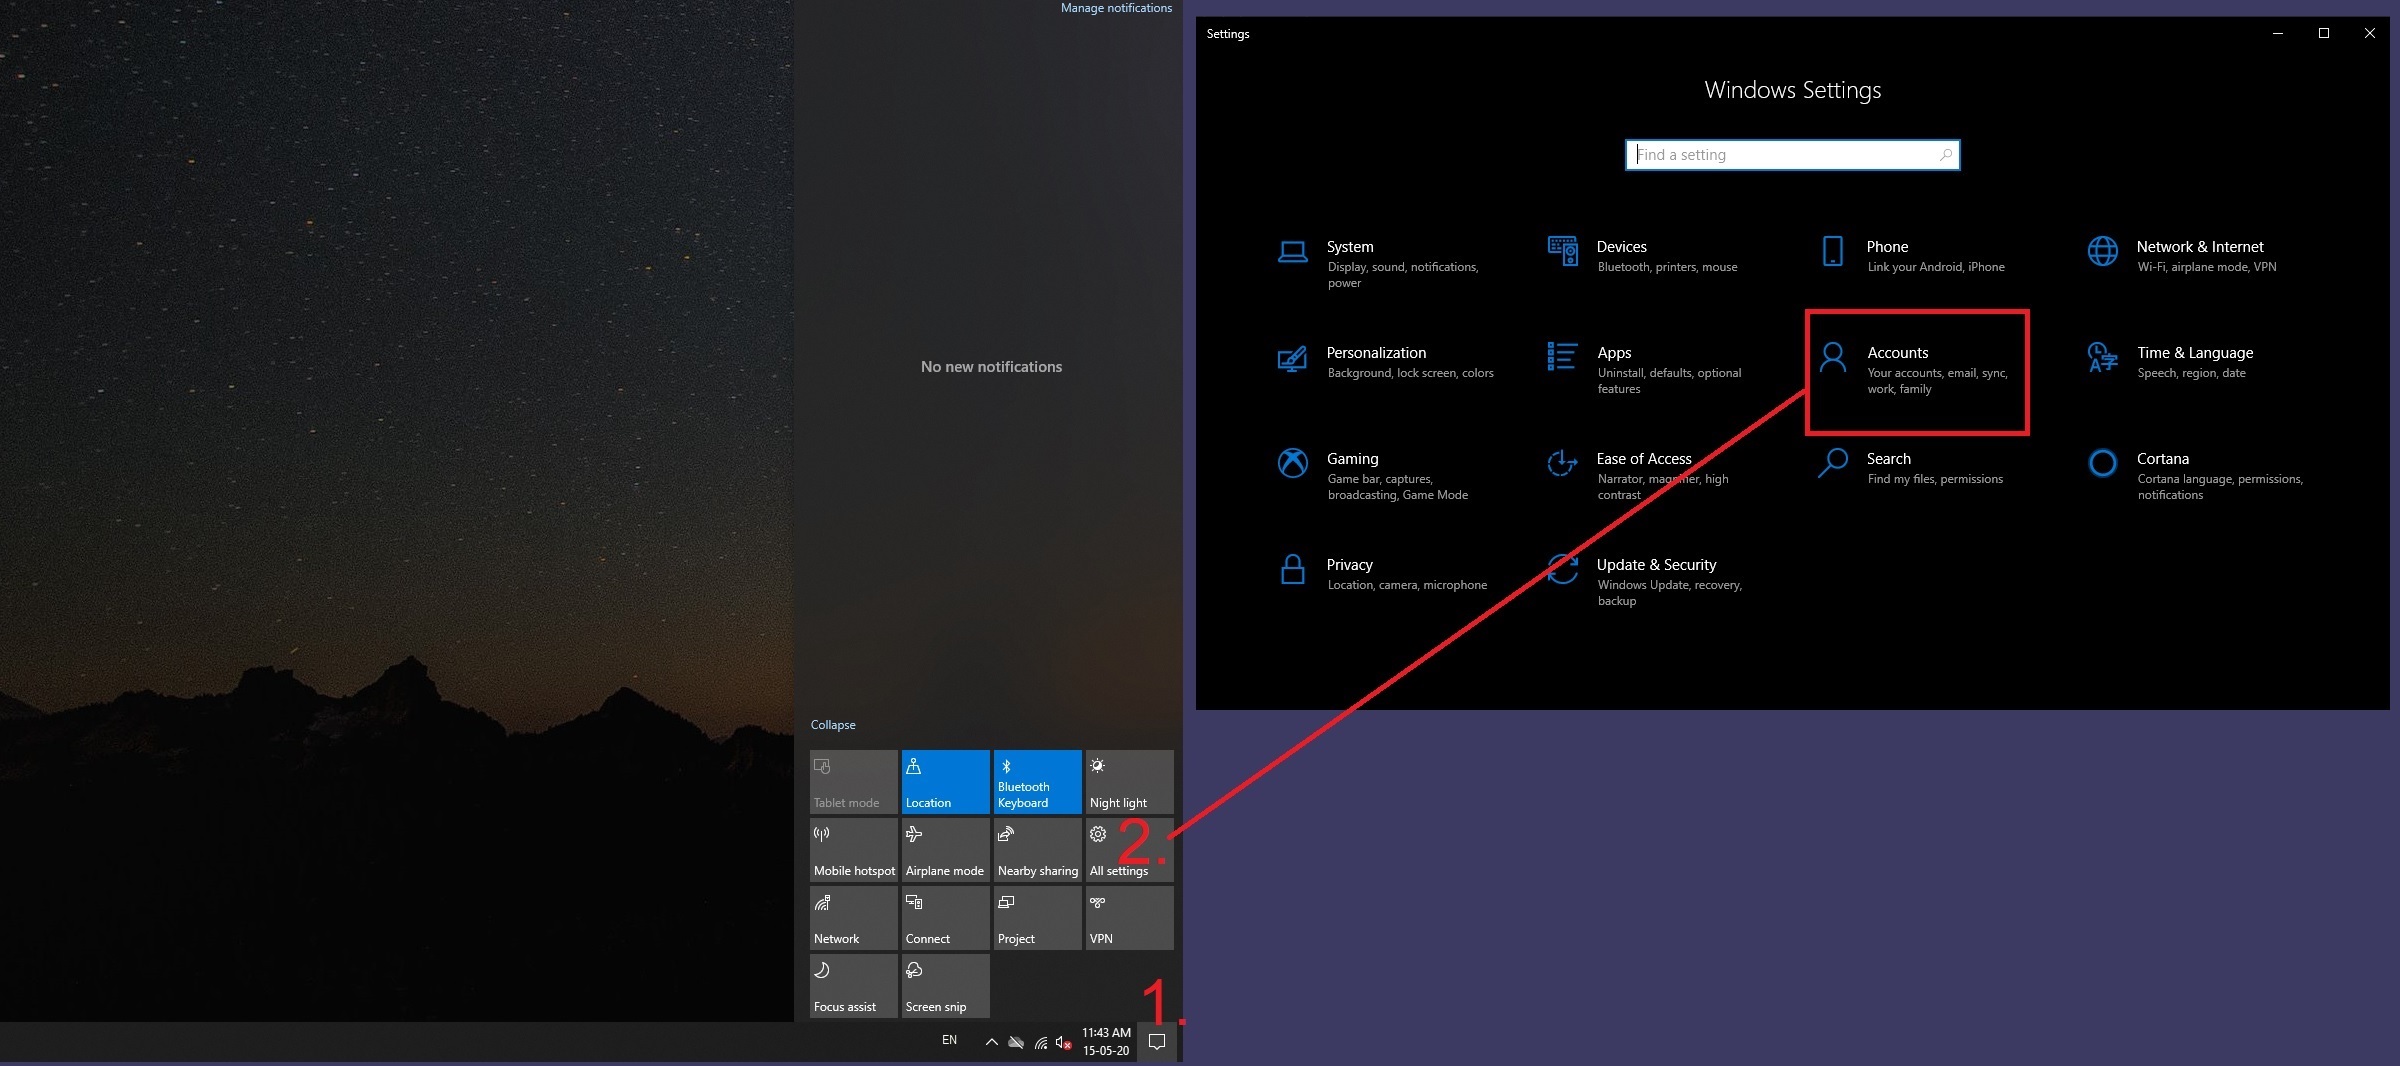Click the All settings quick action tile

[x=1129, y=850]
